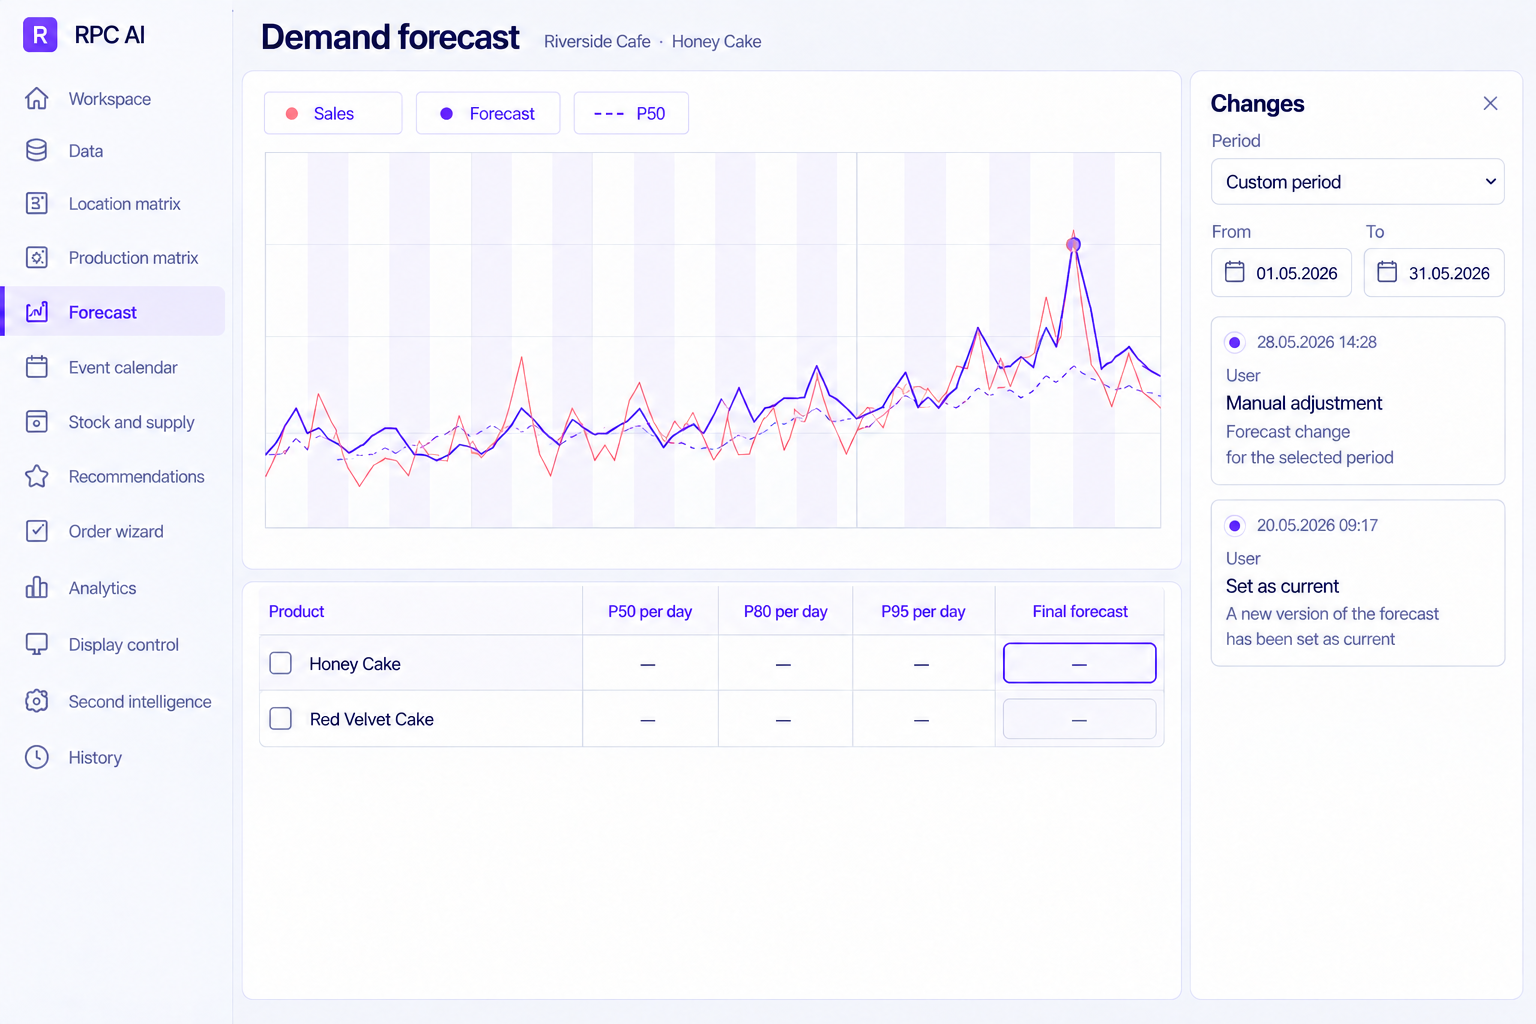Click the Honey Cake breadcrumb
1536x1024 pixels.
(x=716, y=41)
